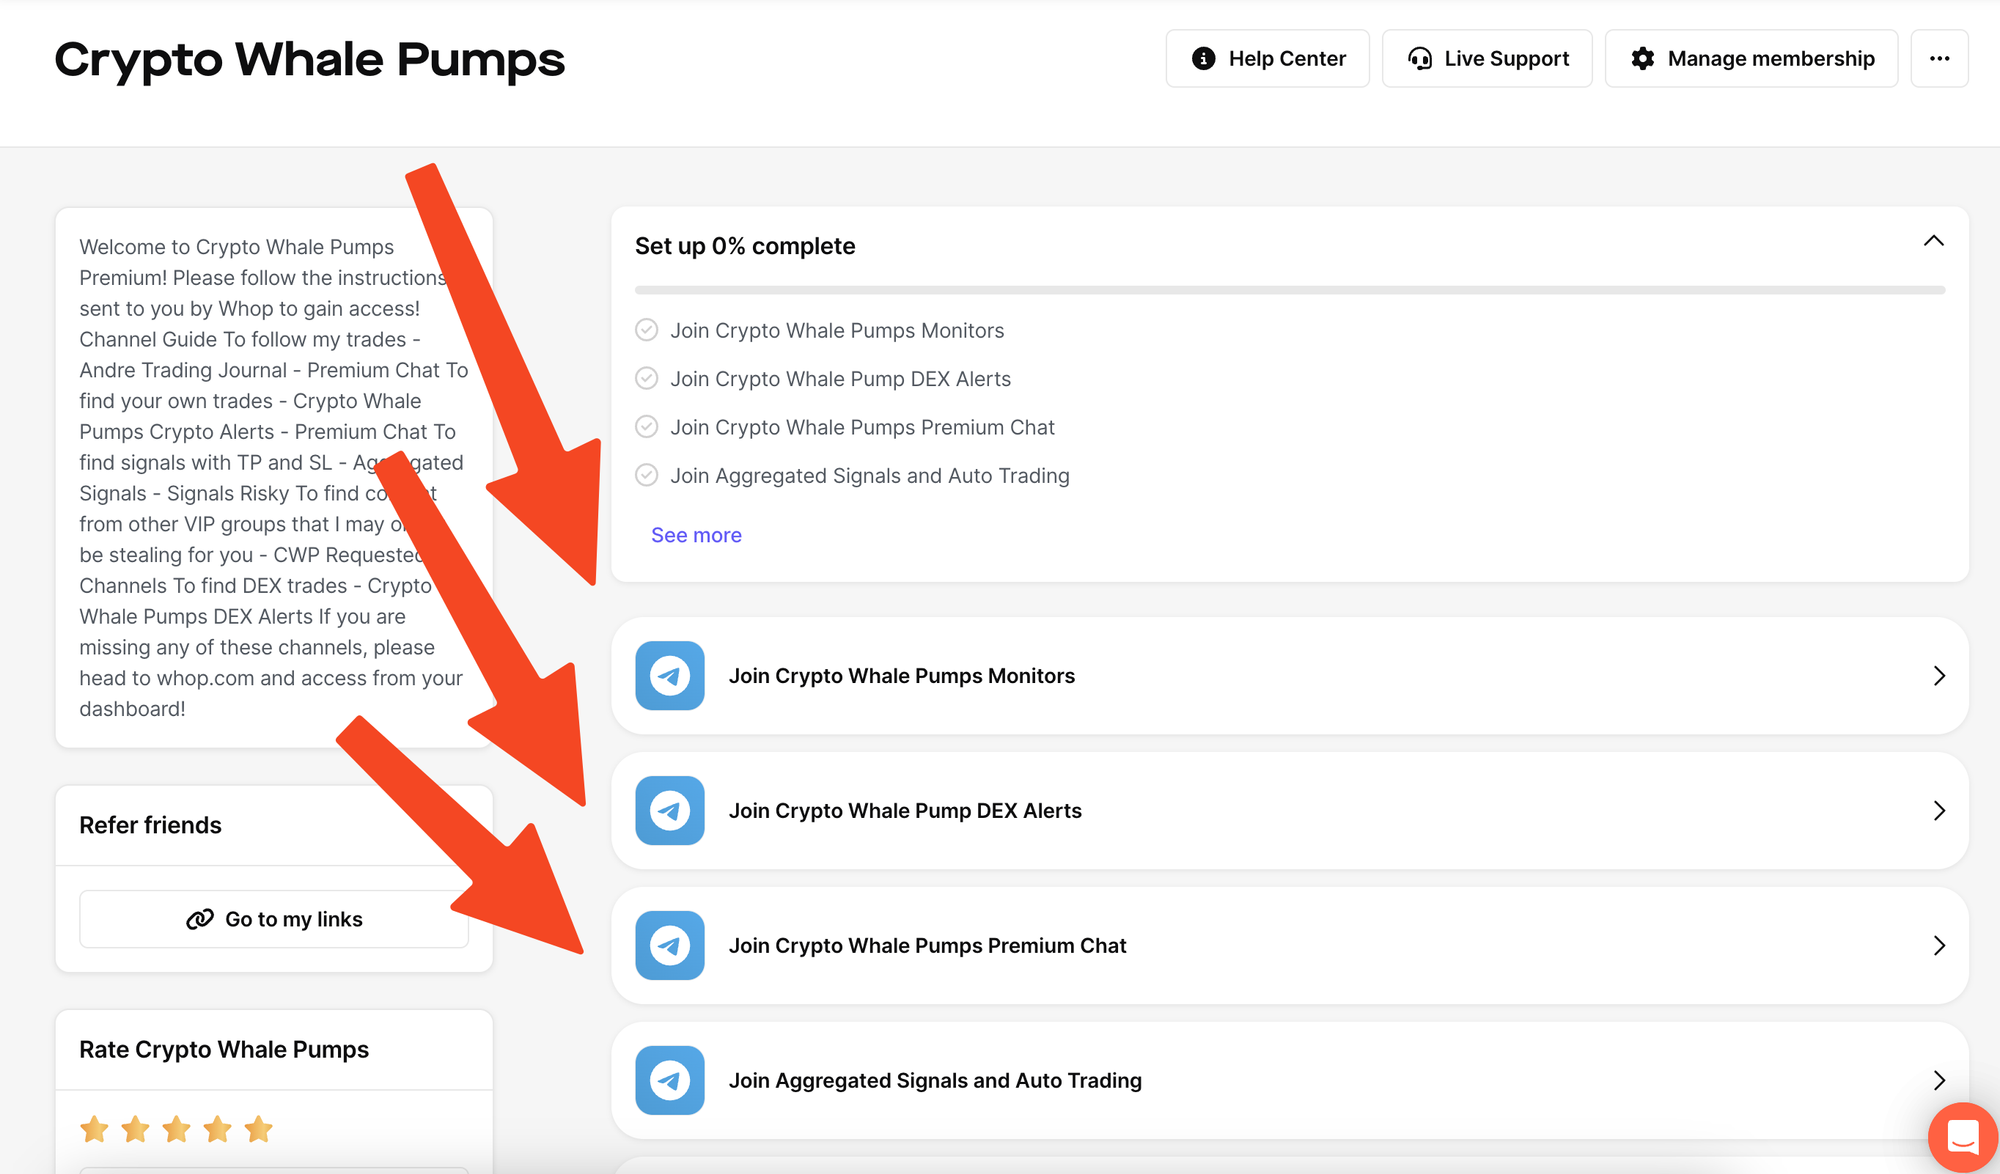The width and height of the screenshot is (2000, 1174).
Task: Rate five stars for Crypto Whale Pumps
Action: pyautogui.click(x=259, y=1129)
